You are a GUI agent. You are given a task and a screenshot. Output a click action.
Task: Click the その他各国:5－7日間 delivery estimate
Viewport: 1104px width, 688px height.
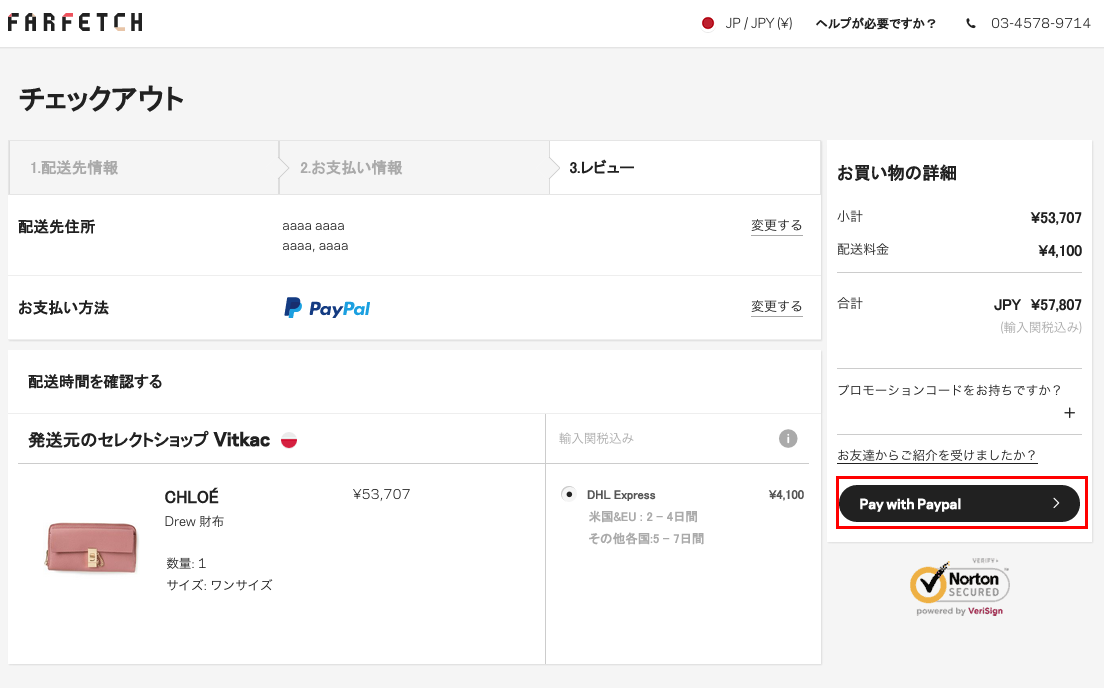(646, 539)
